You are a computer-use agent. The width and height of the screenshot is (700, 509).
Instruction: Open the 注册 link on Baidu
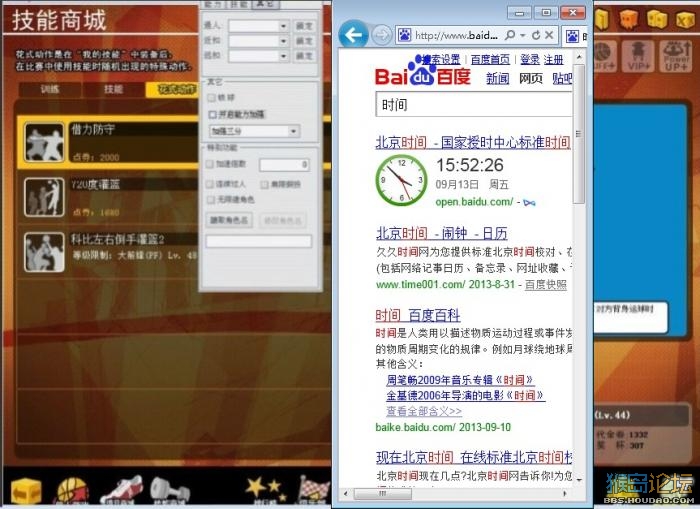pos(554,59)
